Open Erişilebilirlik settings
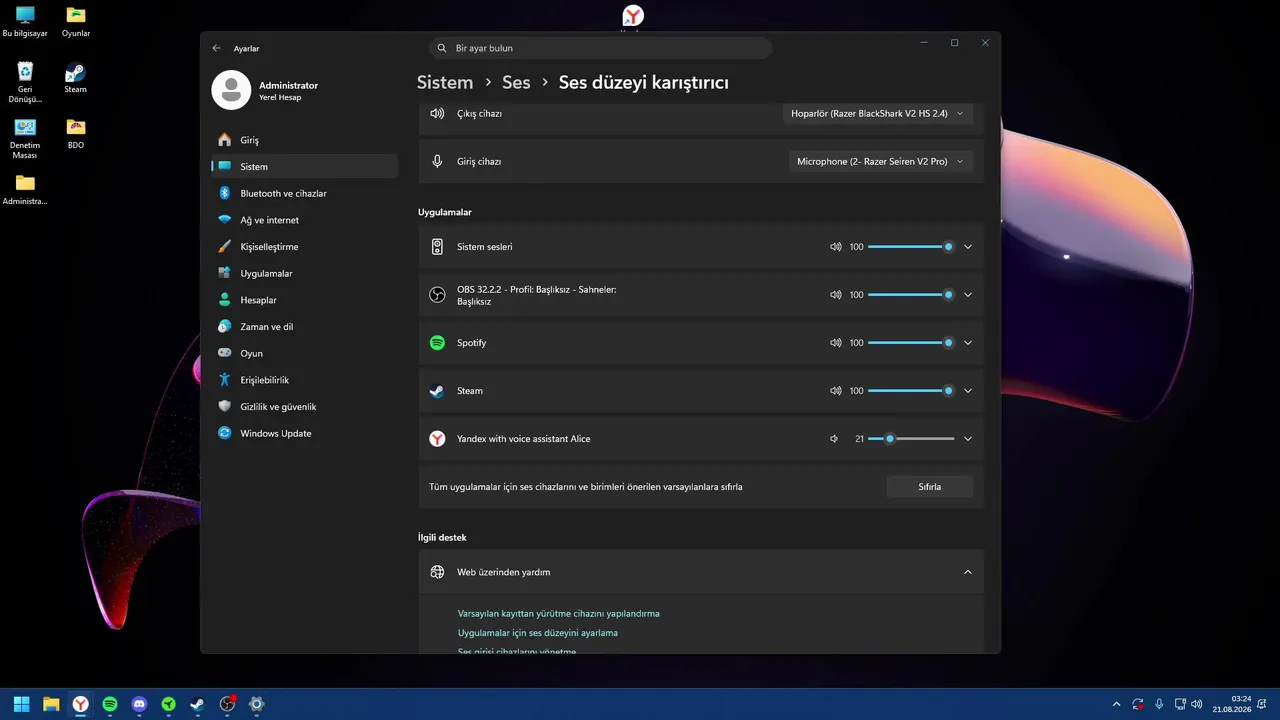The width and height of the screenshot is (1280, 720). (305, 380)
